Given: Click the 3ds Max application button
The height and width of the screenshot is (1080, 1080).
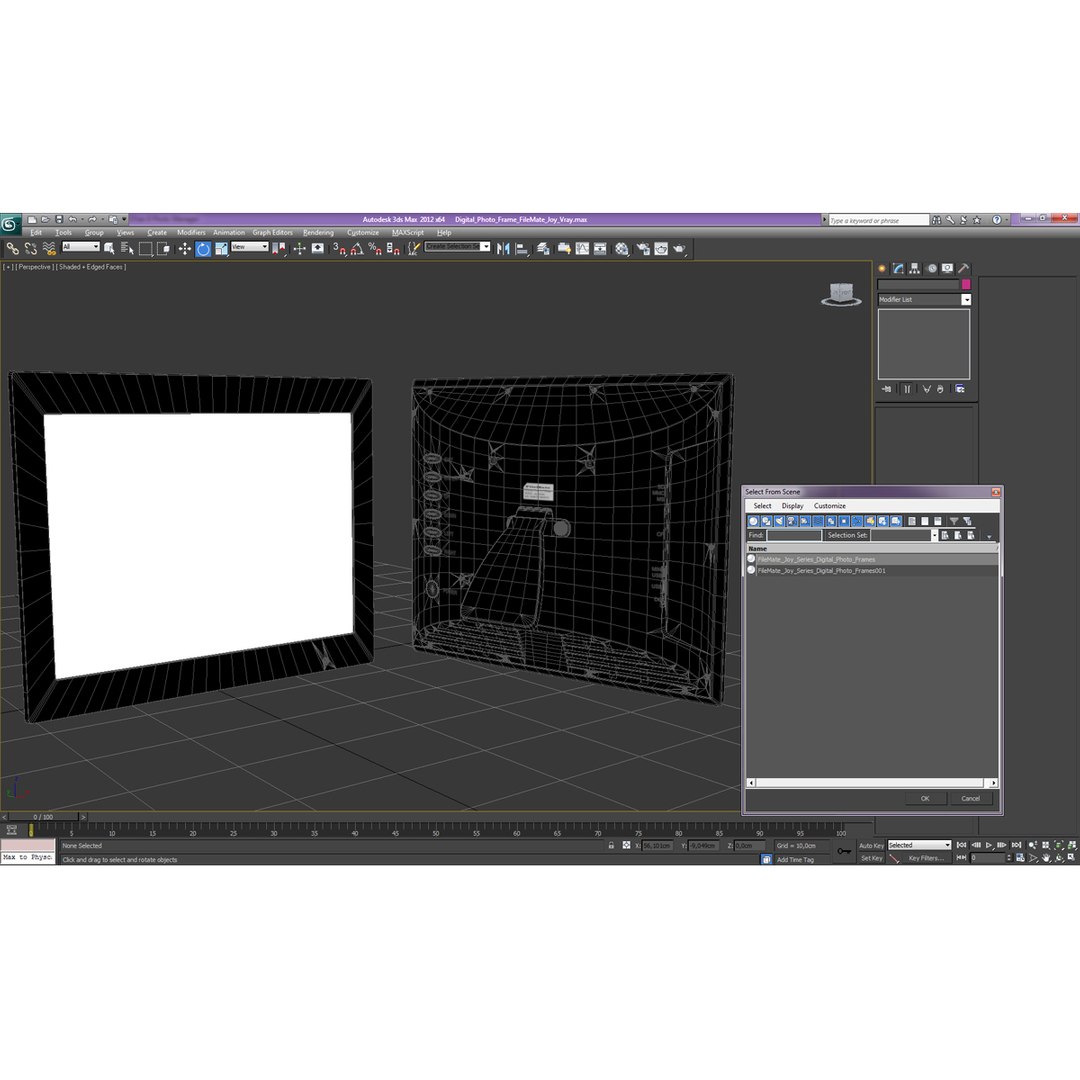Looking at the screenshot, I should (10, 224).
